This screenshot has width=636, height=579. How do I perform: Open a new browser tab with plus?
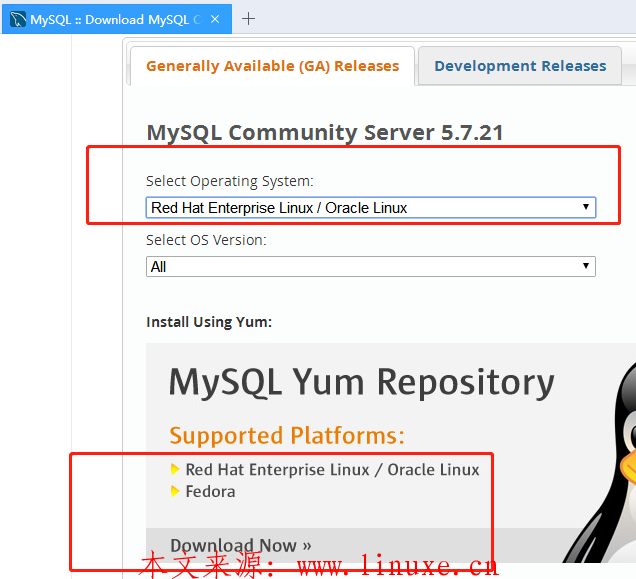tap(248, 19)
